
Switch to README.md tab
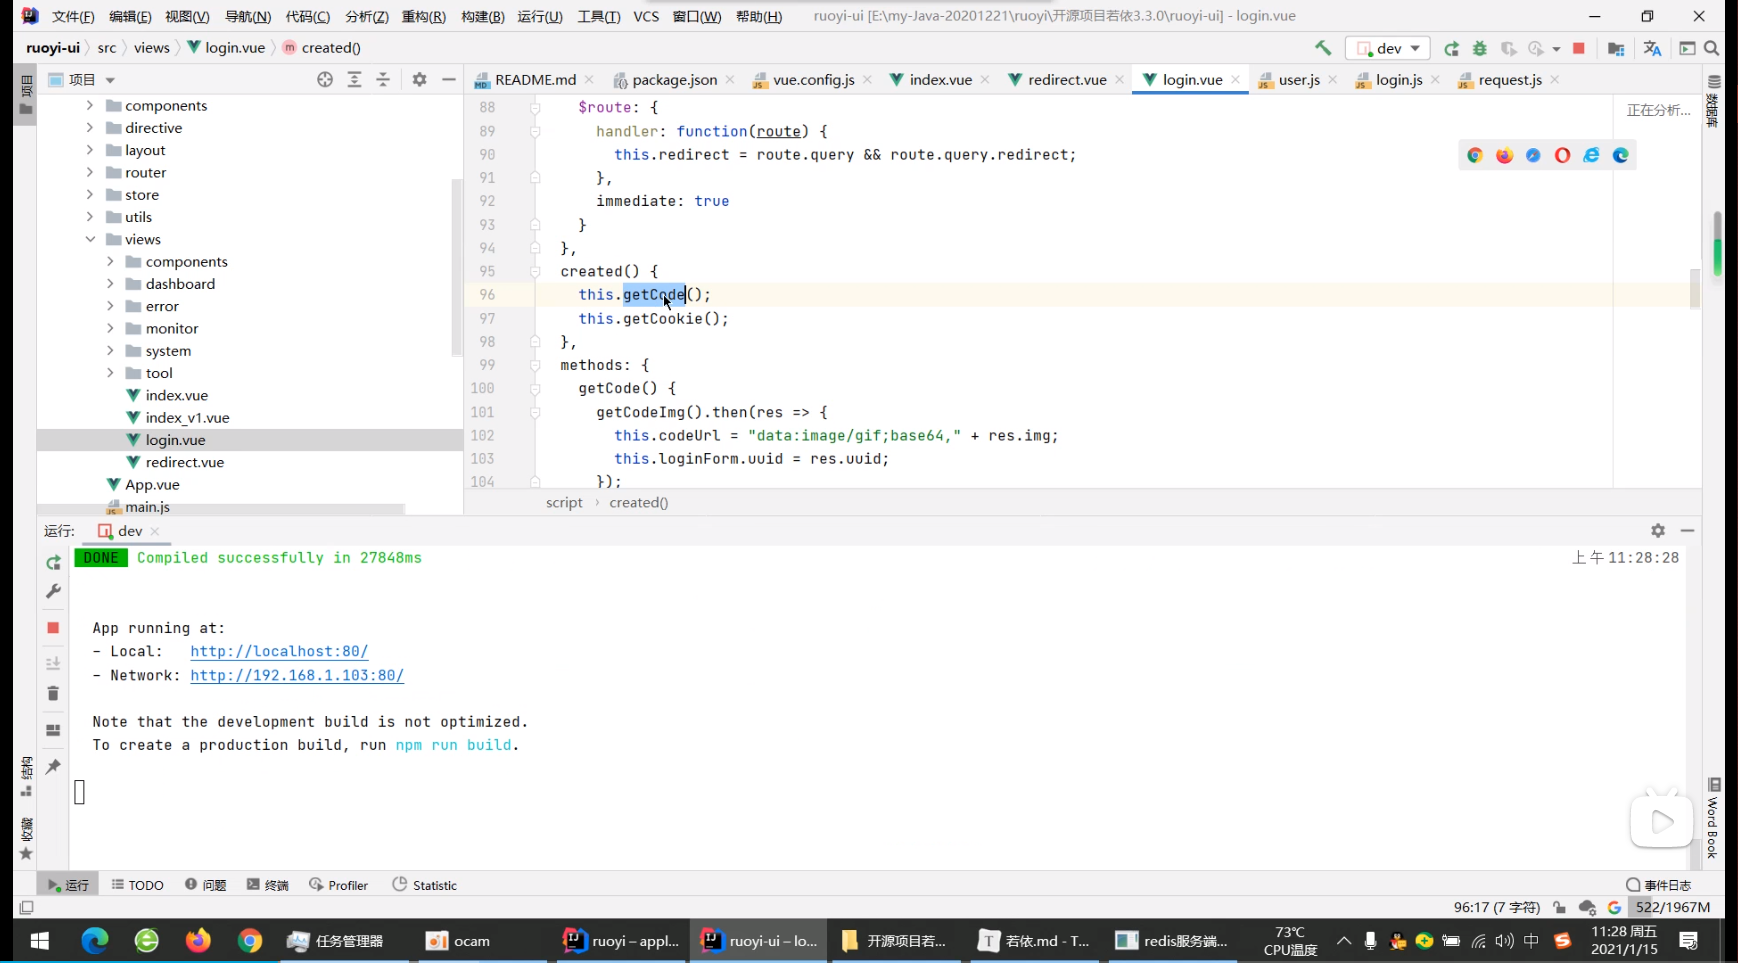(535, 80)
